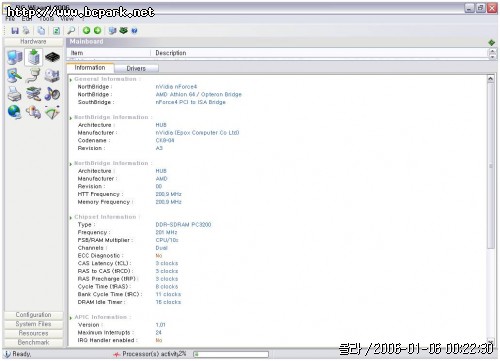Open the Devices stacked-hardware icon

pyautogui.click(x=34, y=94)
